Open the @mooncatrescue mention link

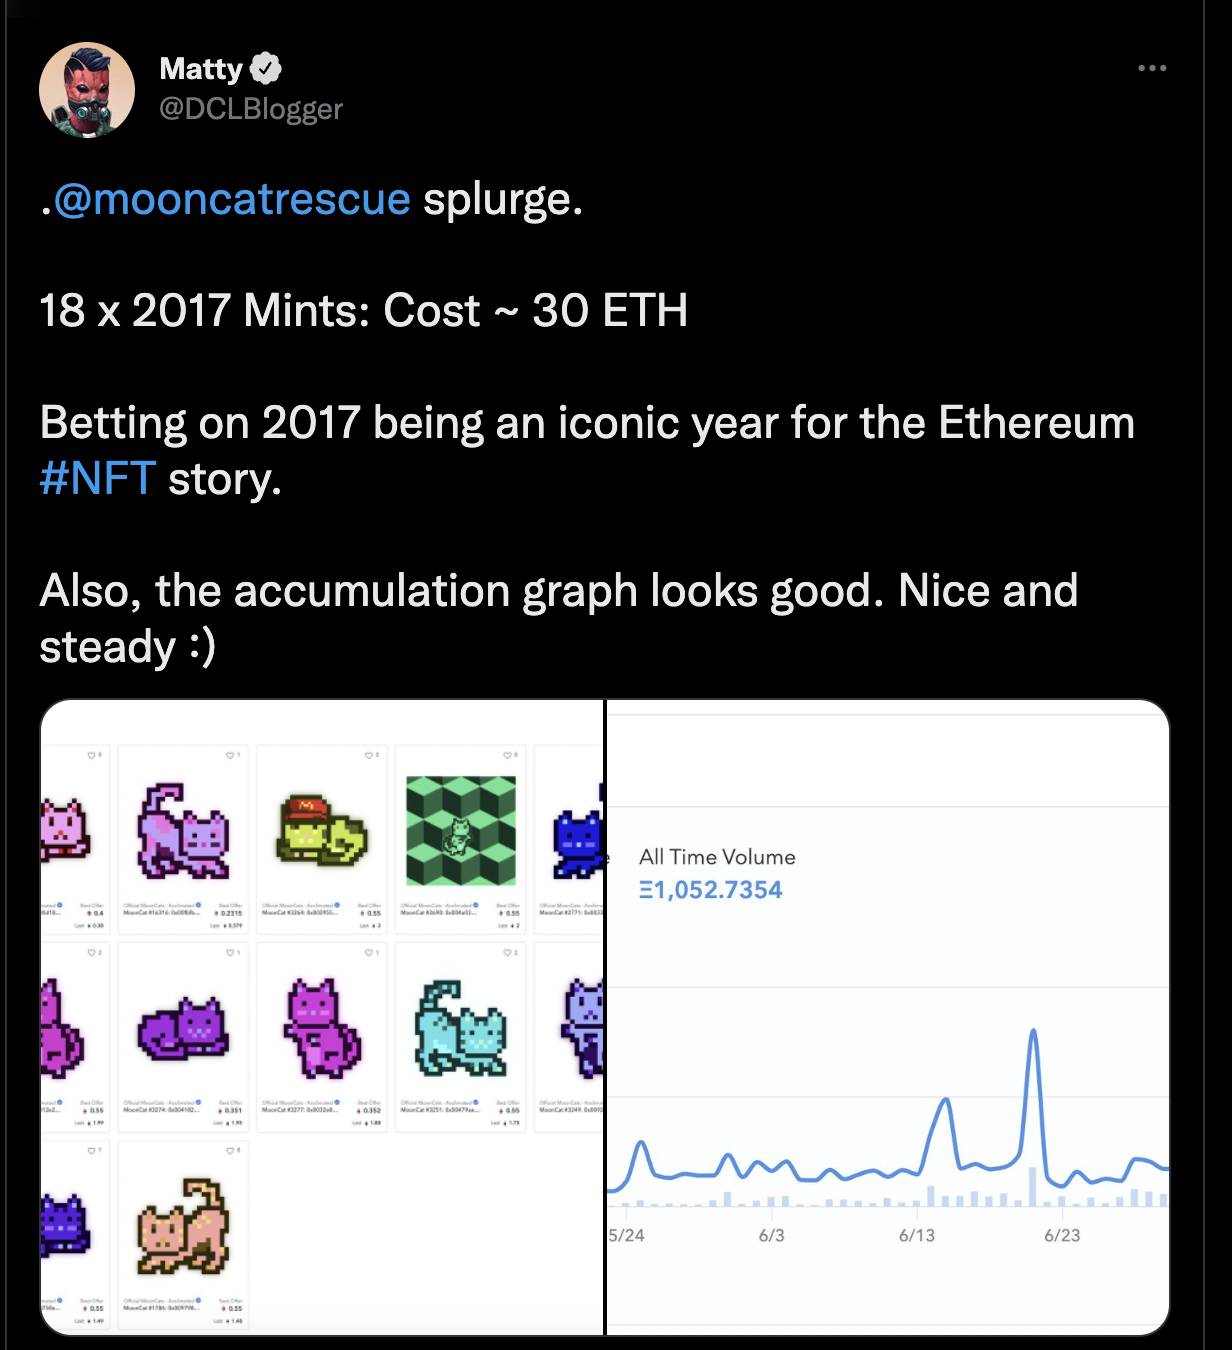point(232,199)
